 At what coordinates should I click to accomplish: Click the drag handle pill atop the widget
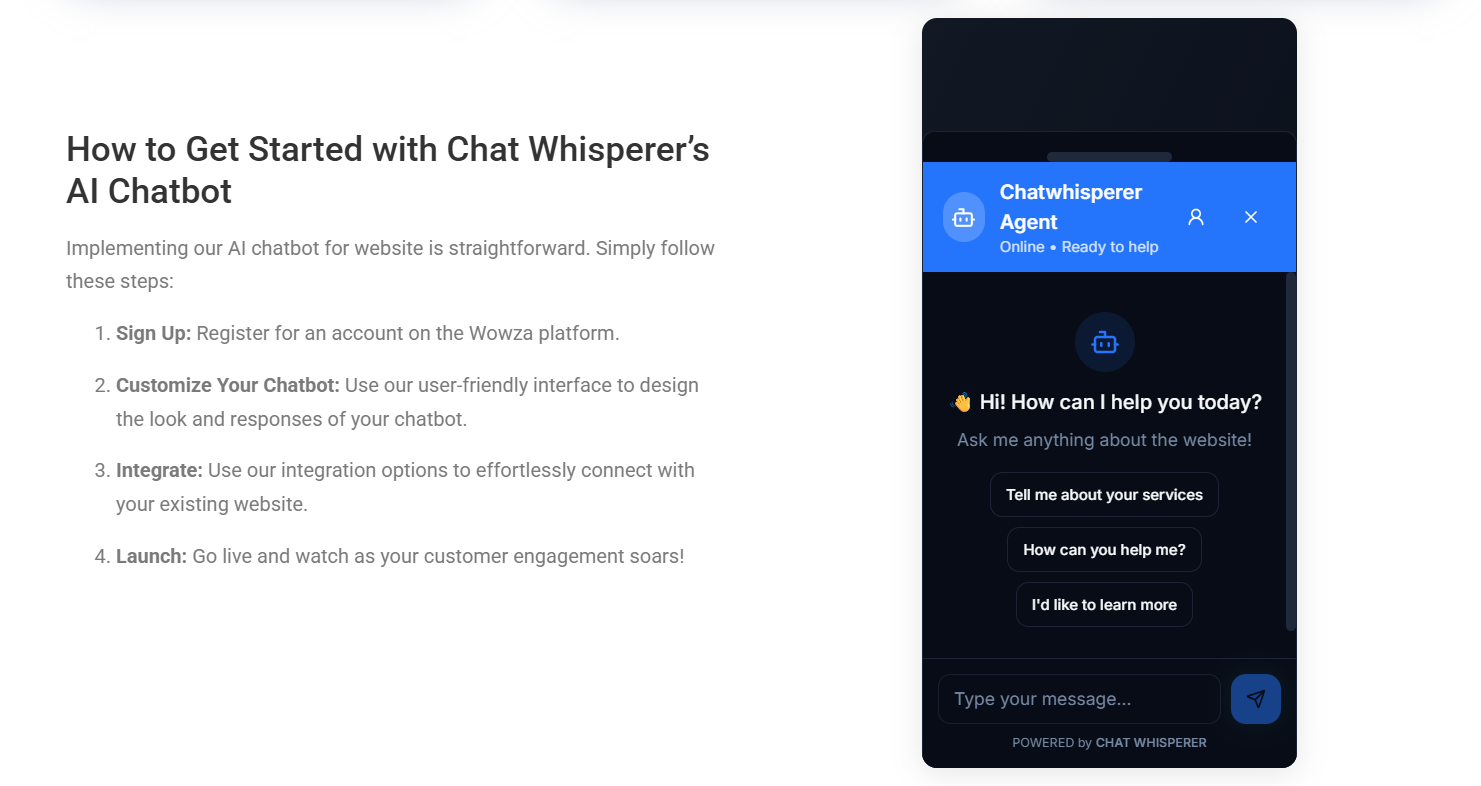coord(1108,157)
